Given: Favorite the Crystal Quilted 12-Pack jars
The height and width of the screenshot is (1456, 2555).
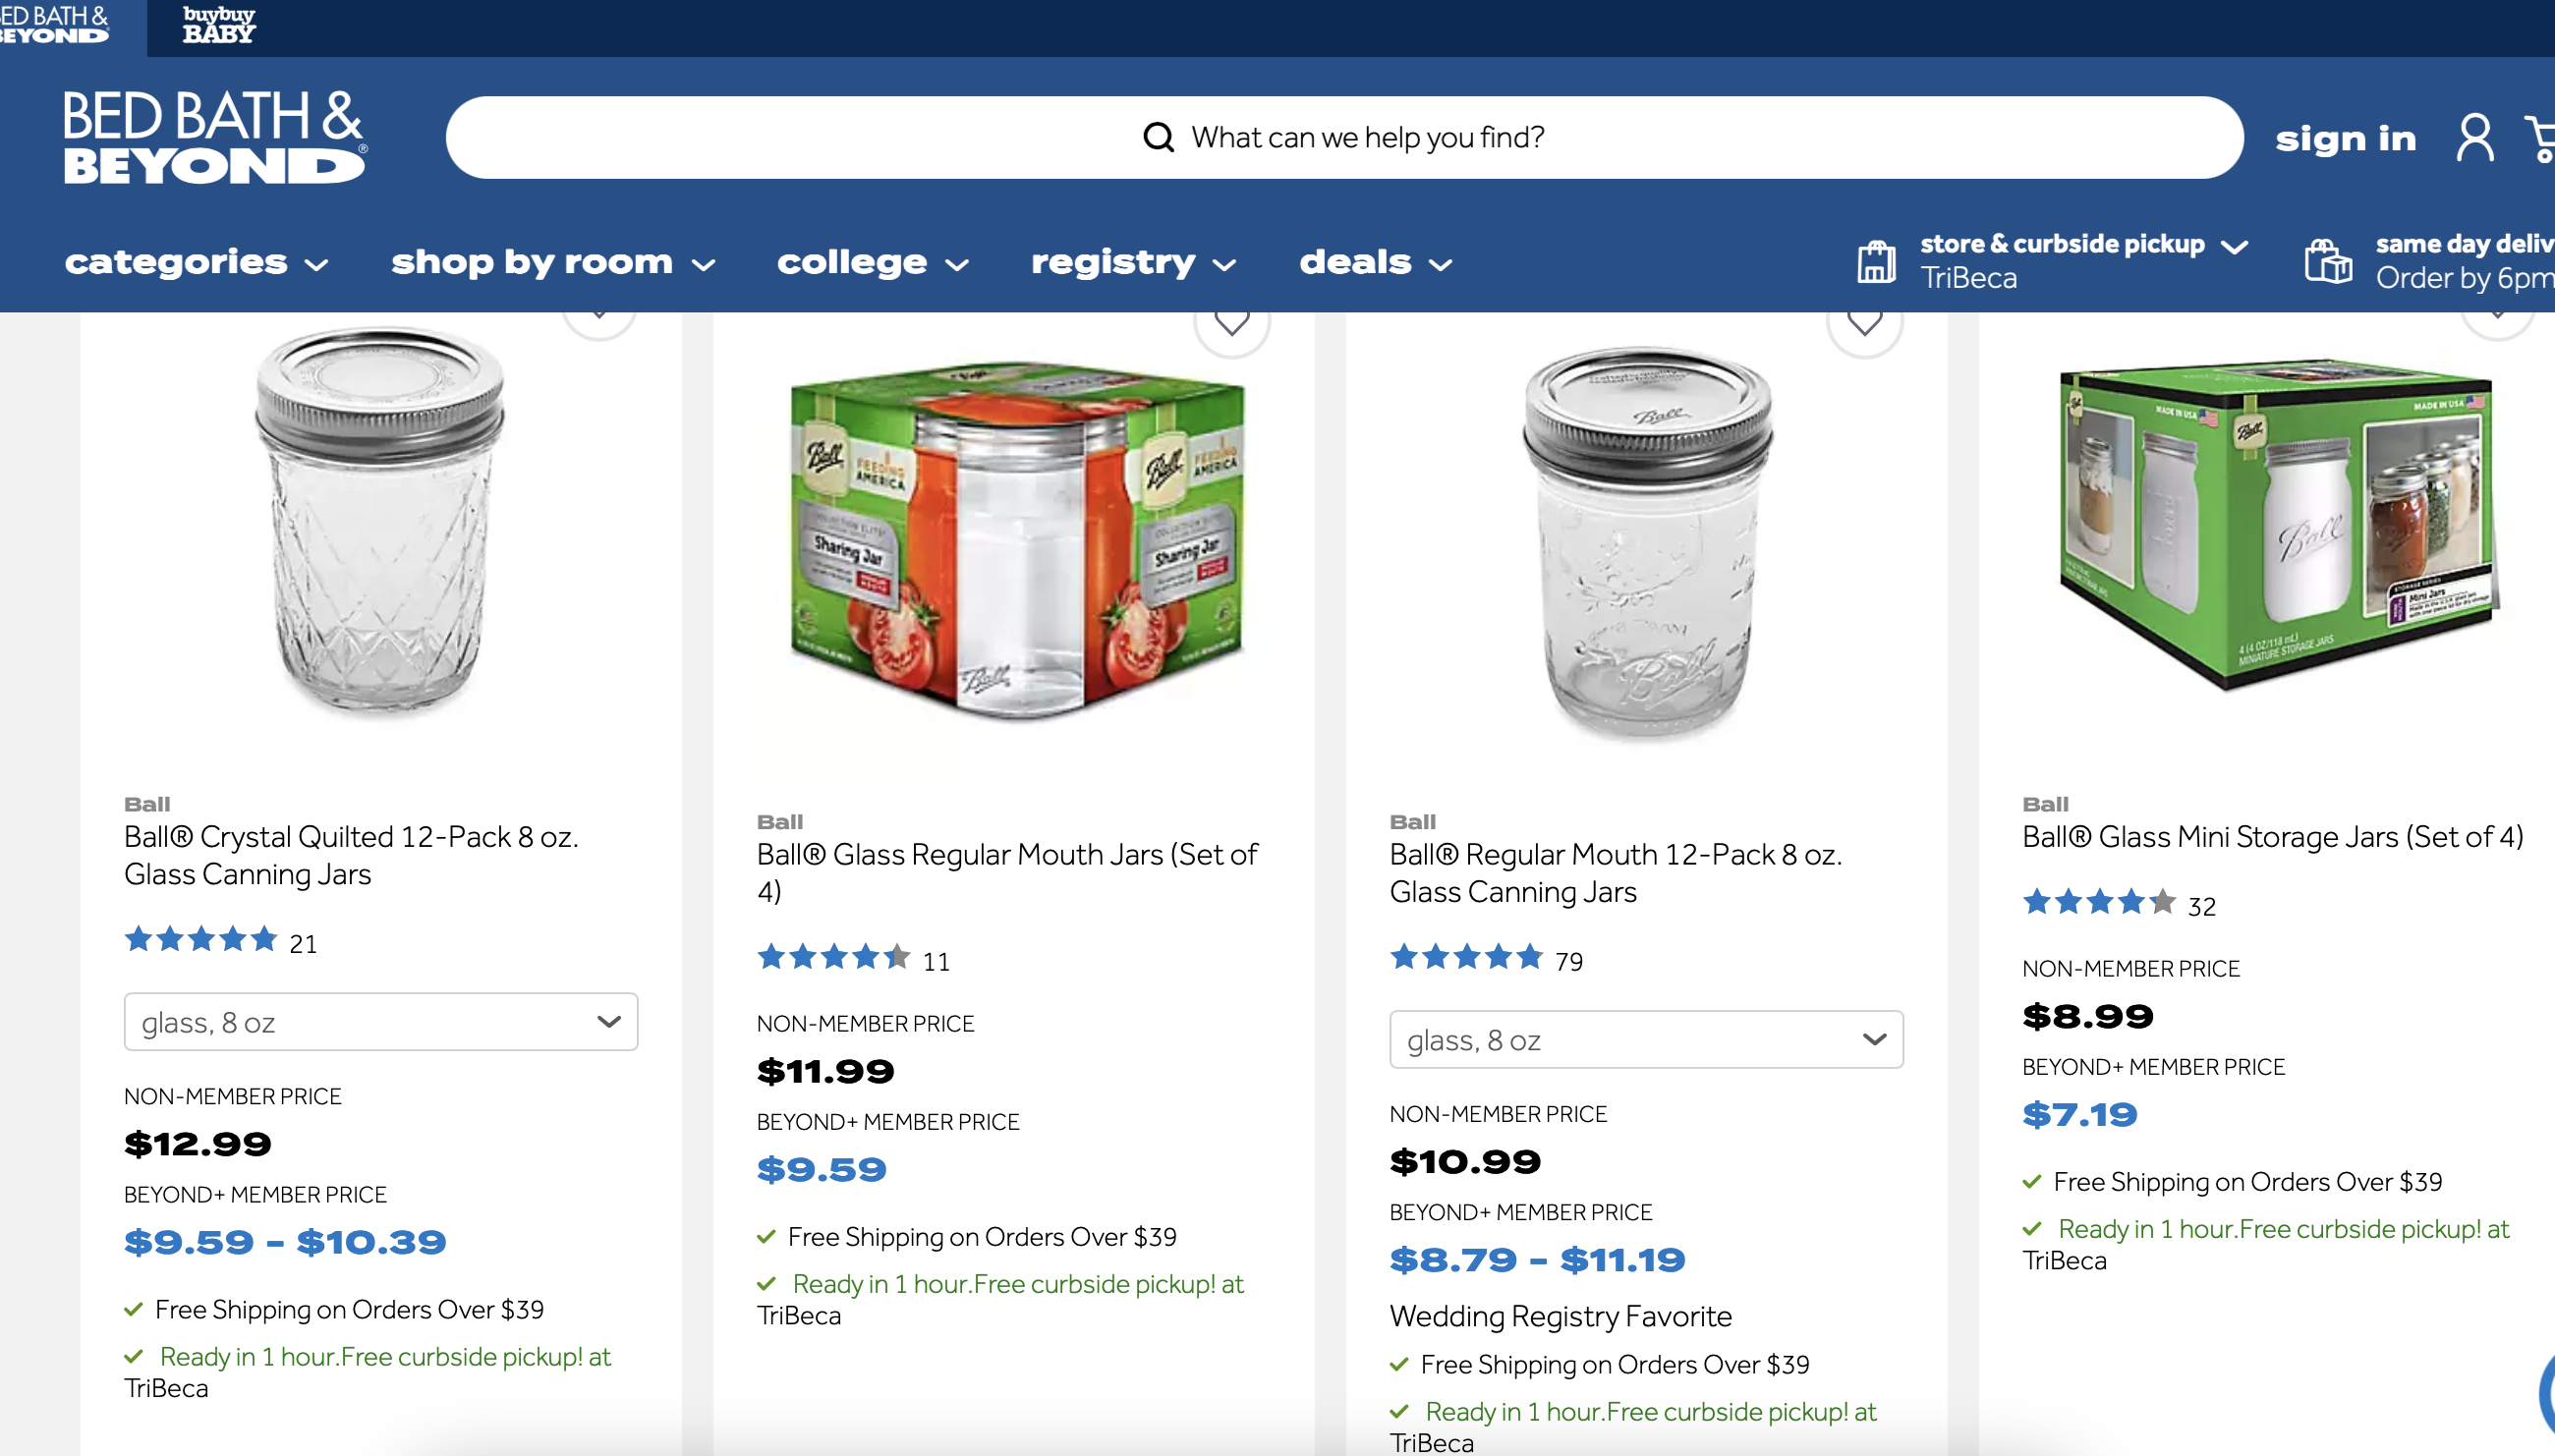Looking at the screenshot, I should tap(599, 318).
